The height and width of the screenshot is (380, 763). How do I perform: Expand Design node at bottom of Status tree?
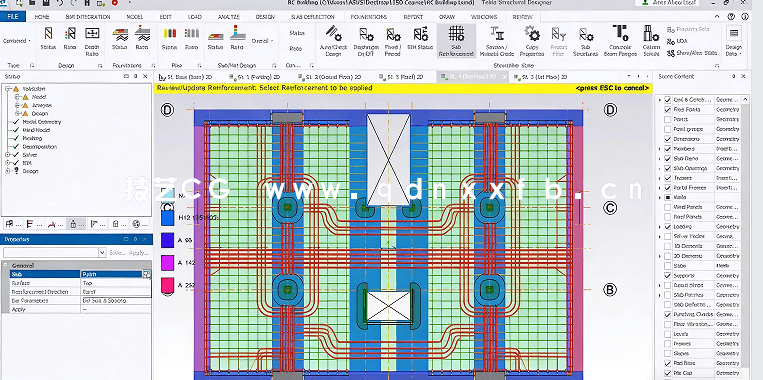pyautogui.click(x=8, y=171)
